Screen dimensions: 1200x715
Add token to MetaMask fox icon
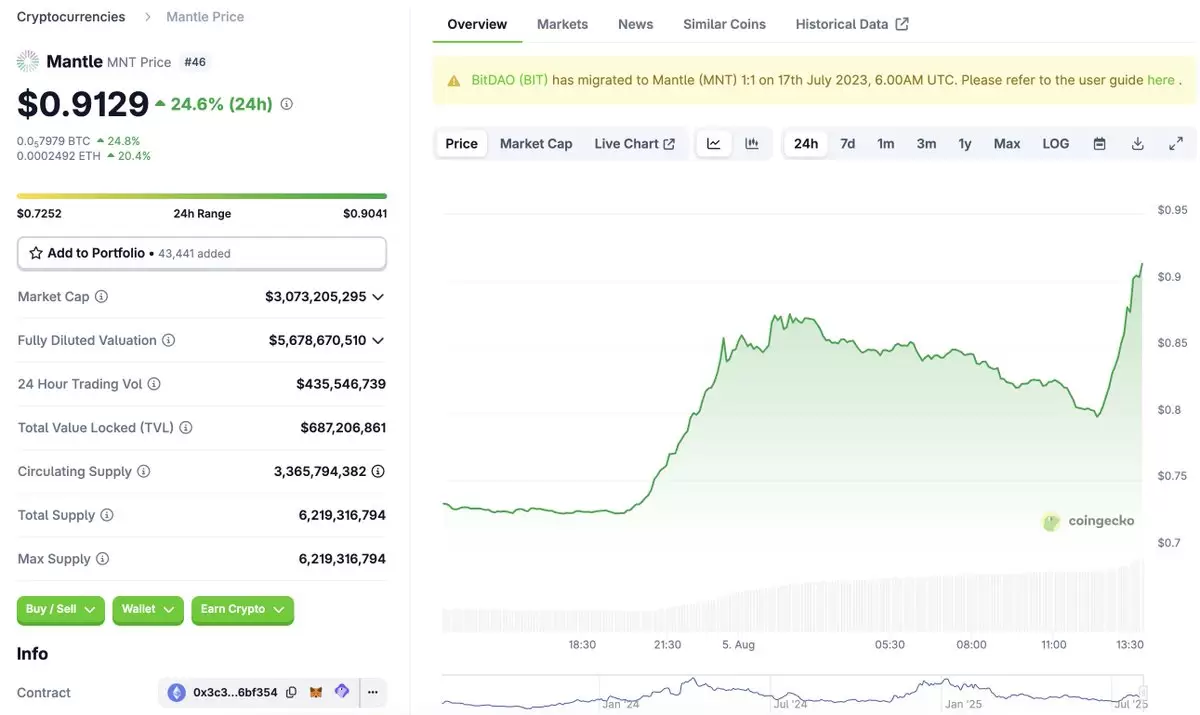pos(316,692)
